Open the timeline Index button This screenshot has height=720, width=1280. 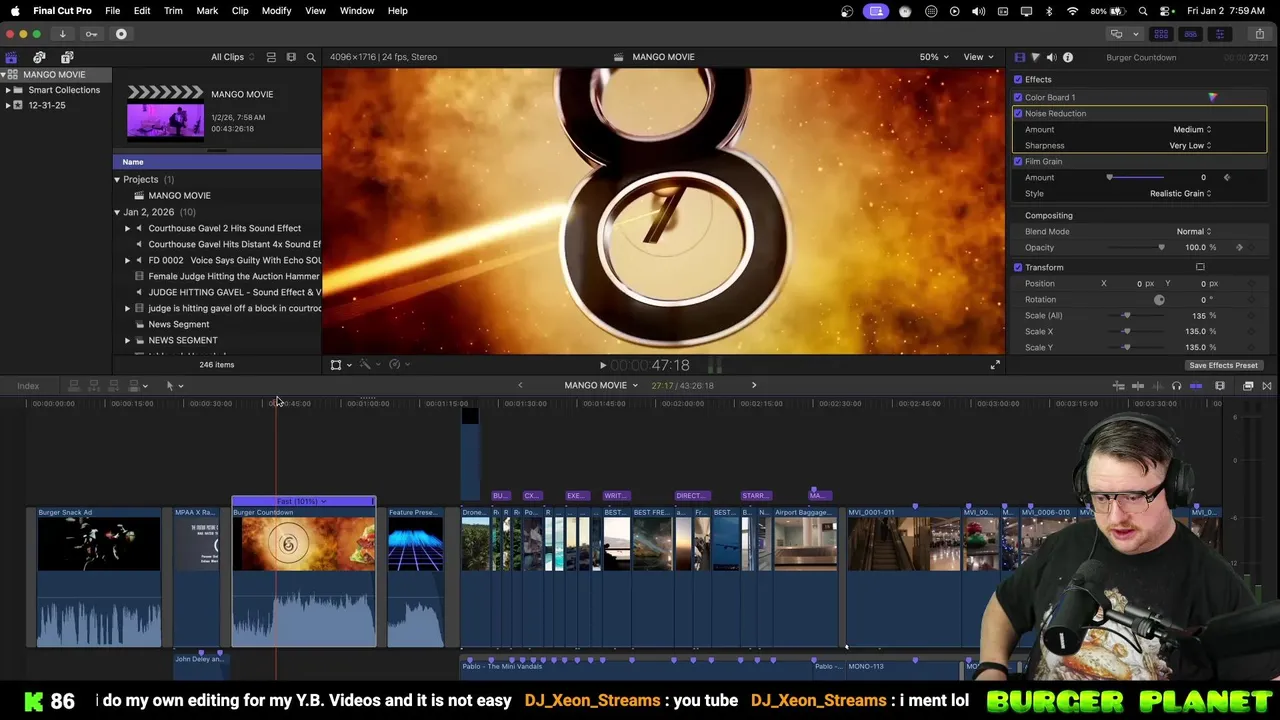tap(28, 386)
